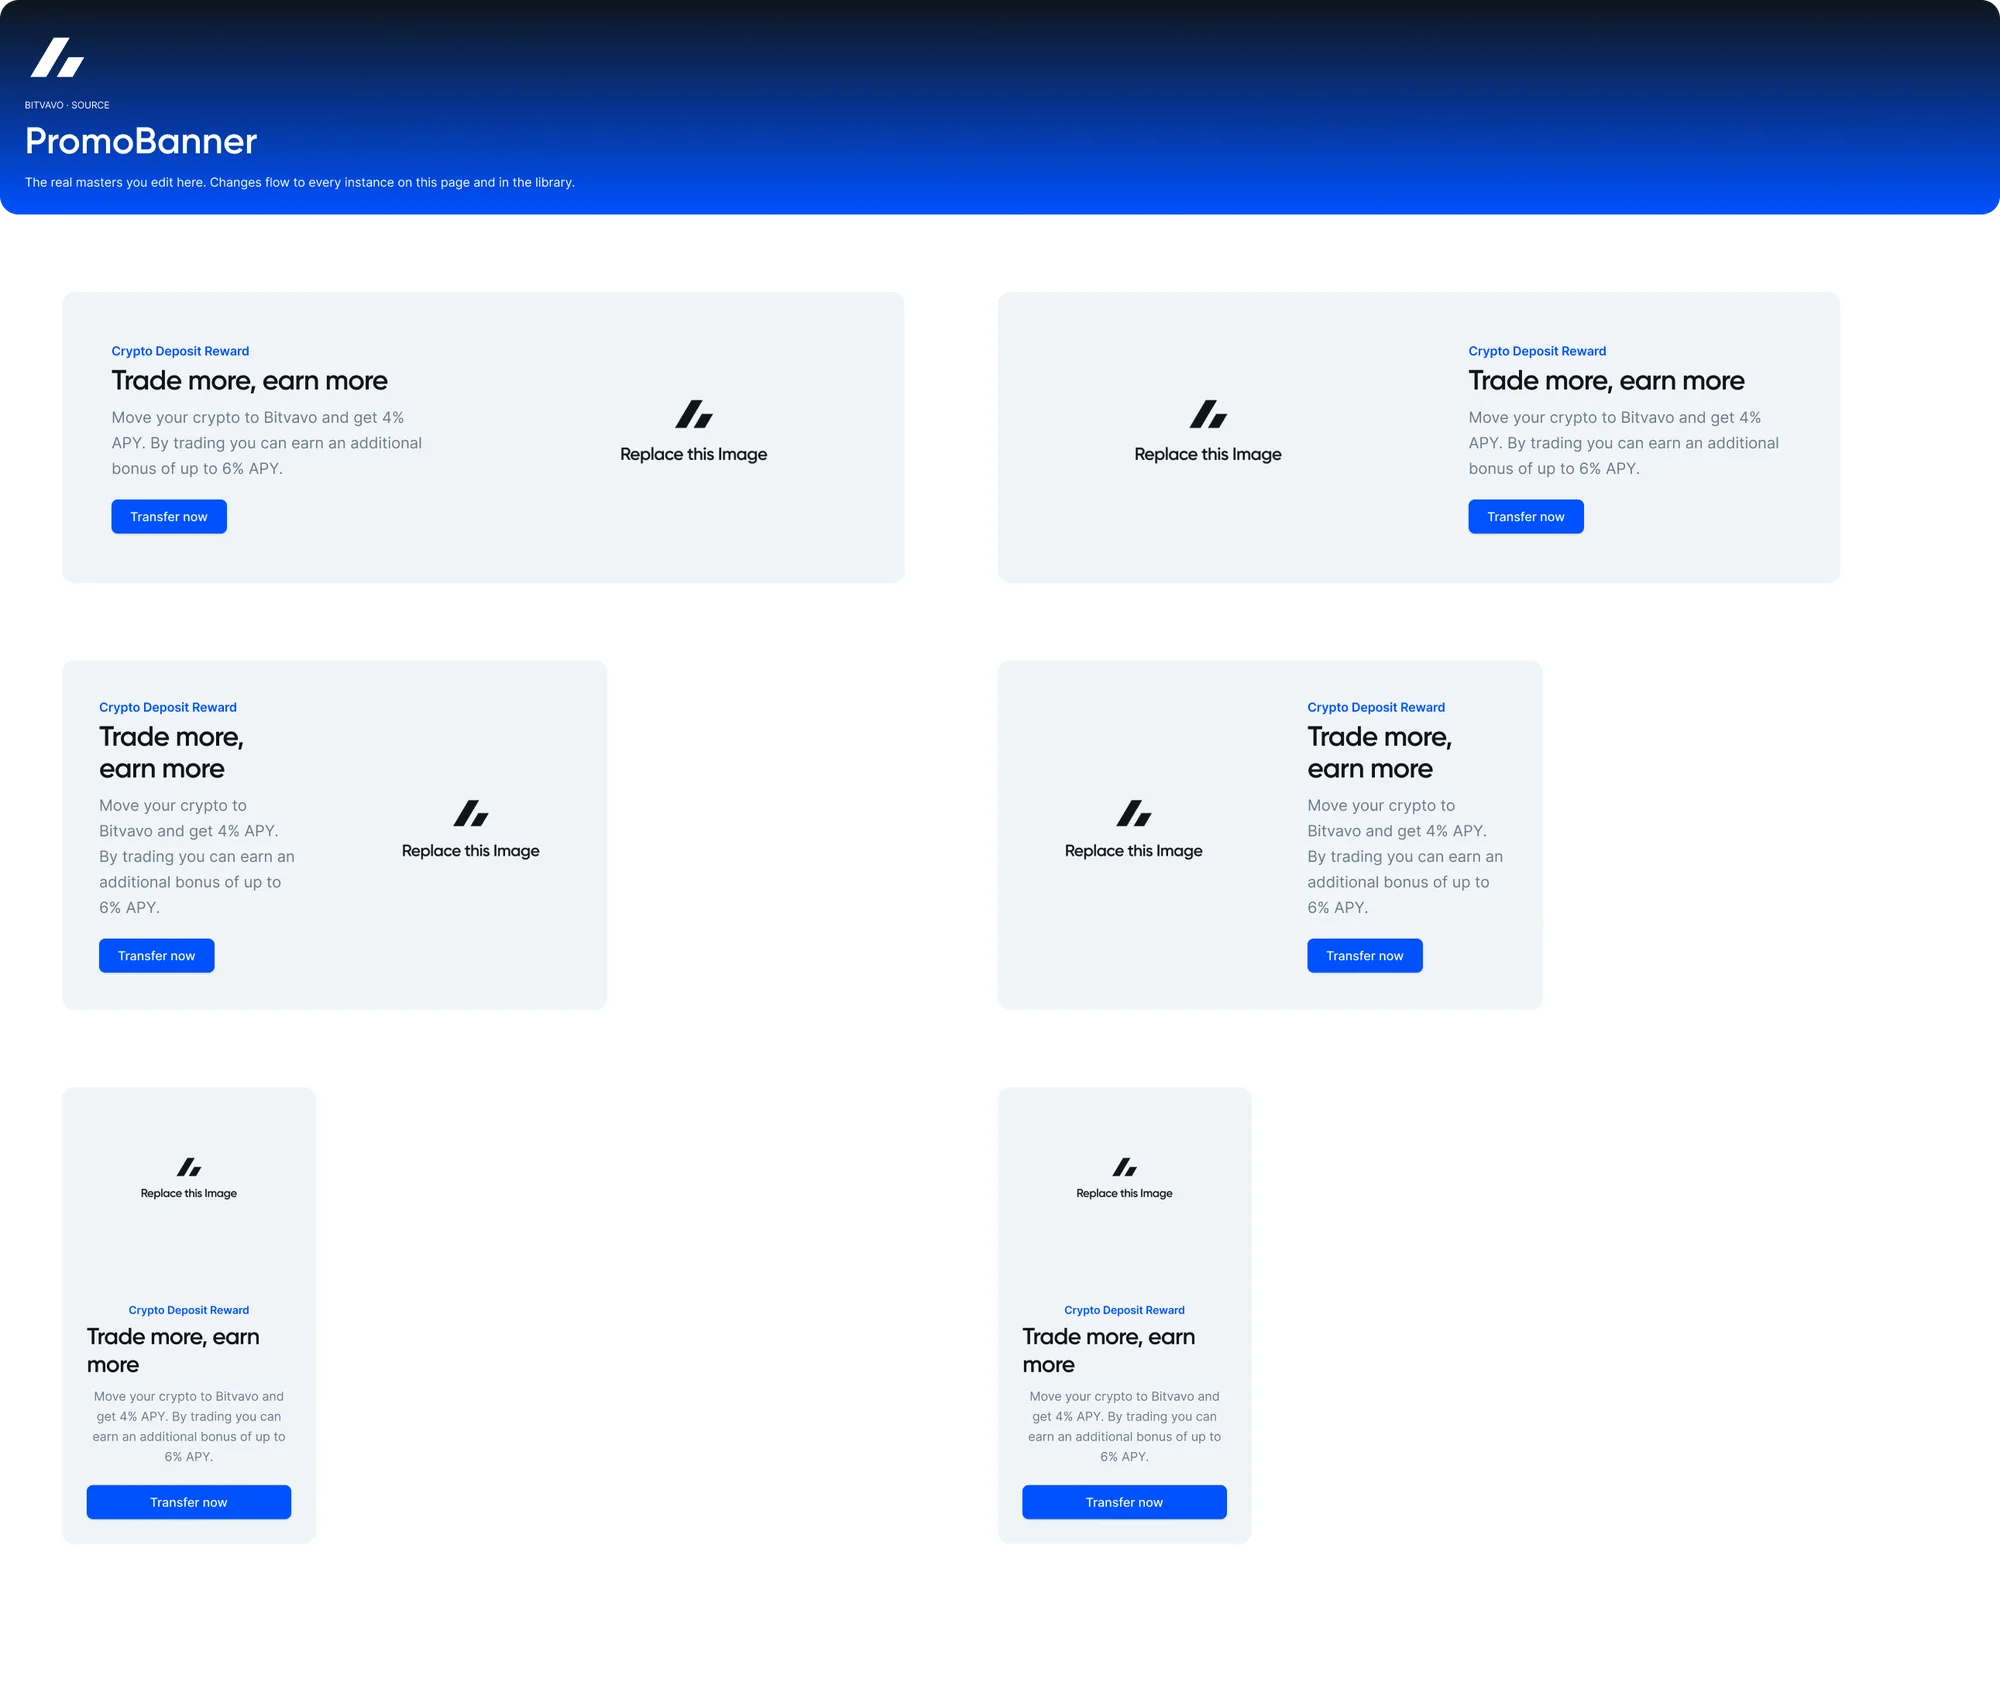Select 'Replace this Image' text in left narrow banner

click(x=189, y=1193)
